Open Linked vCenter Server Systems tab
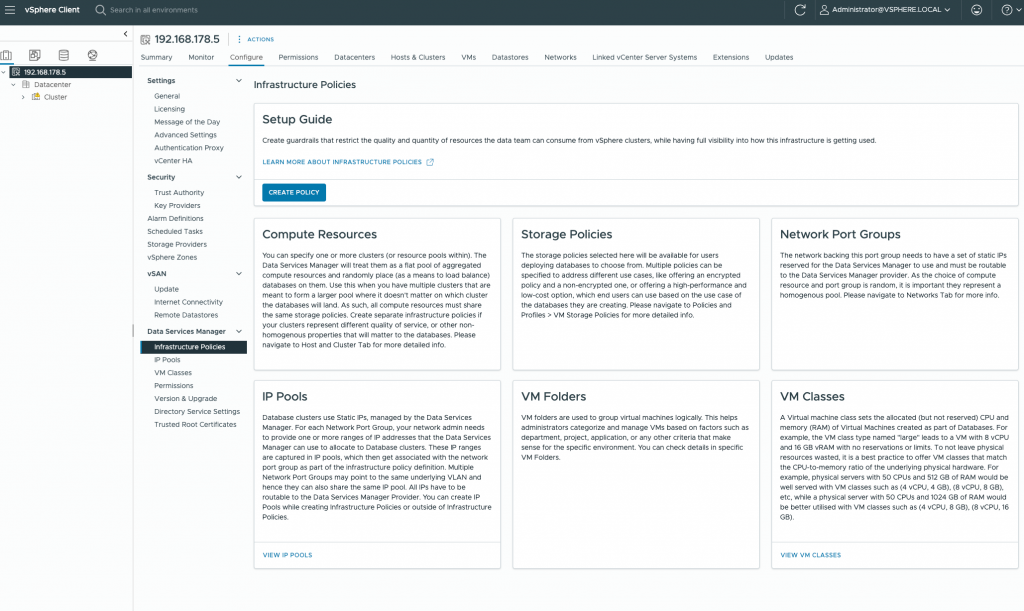1024x611 pixels. [645, 57]
